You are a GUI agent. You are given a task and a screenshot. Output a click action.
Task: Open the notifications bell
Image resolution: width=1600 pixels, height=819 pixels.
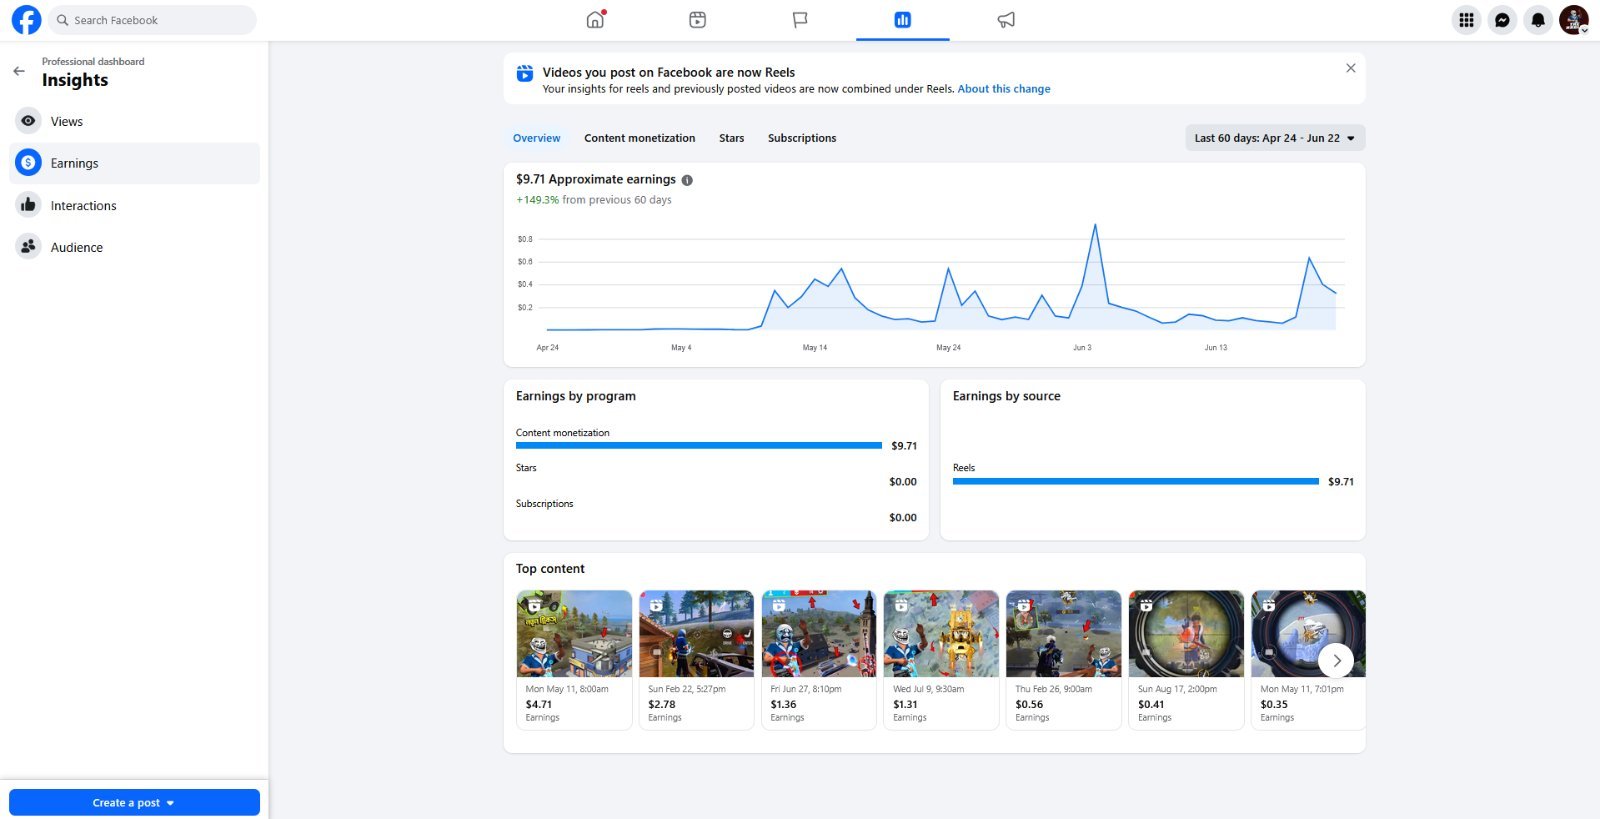point(1538,20)
